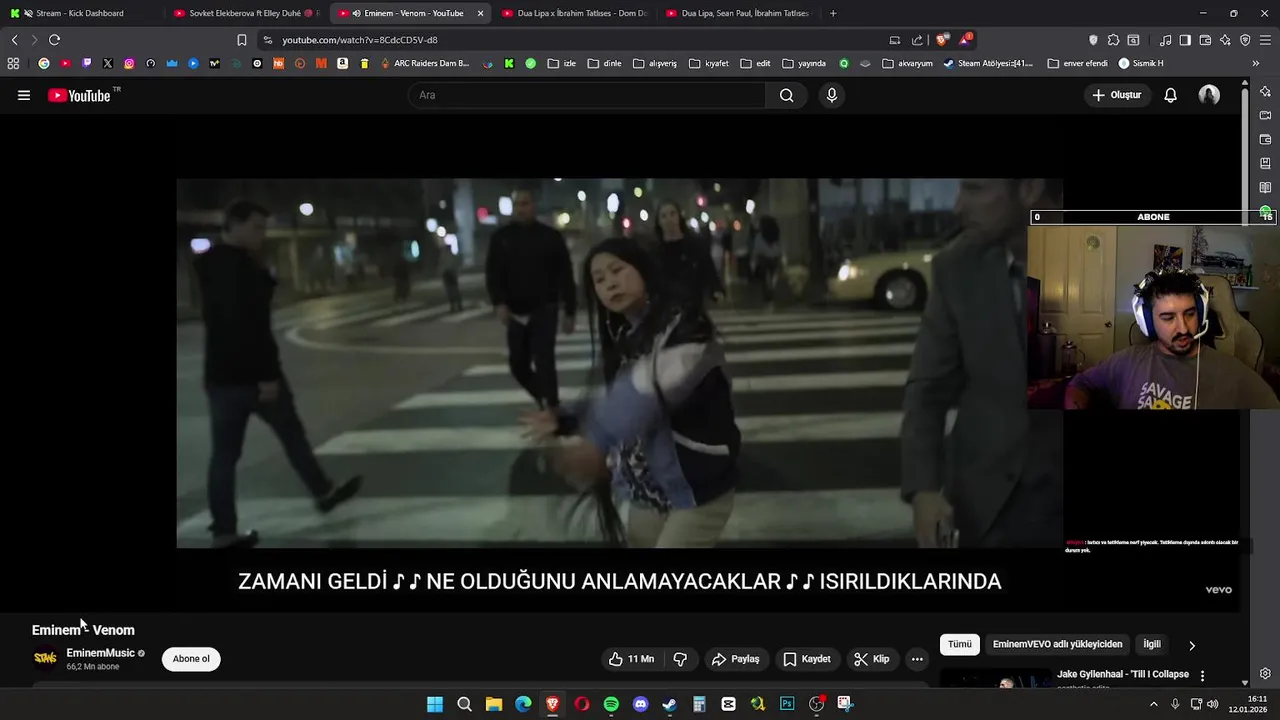Image resolution: width=1280 pixels, height=720 pixels.
Task: Click the Kaydet save button
Action: [807, 659]
